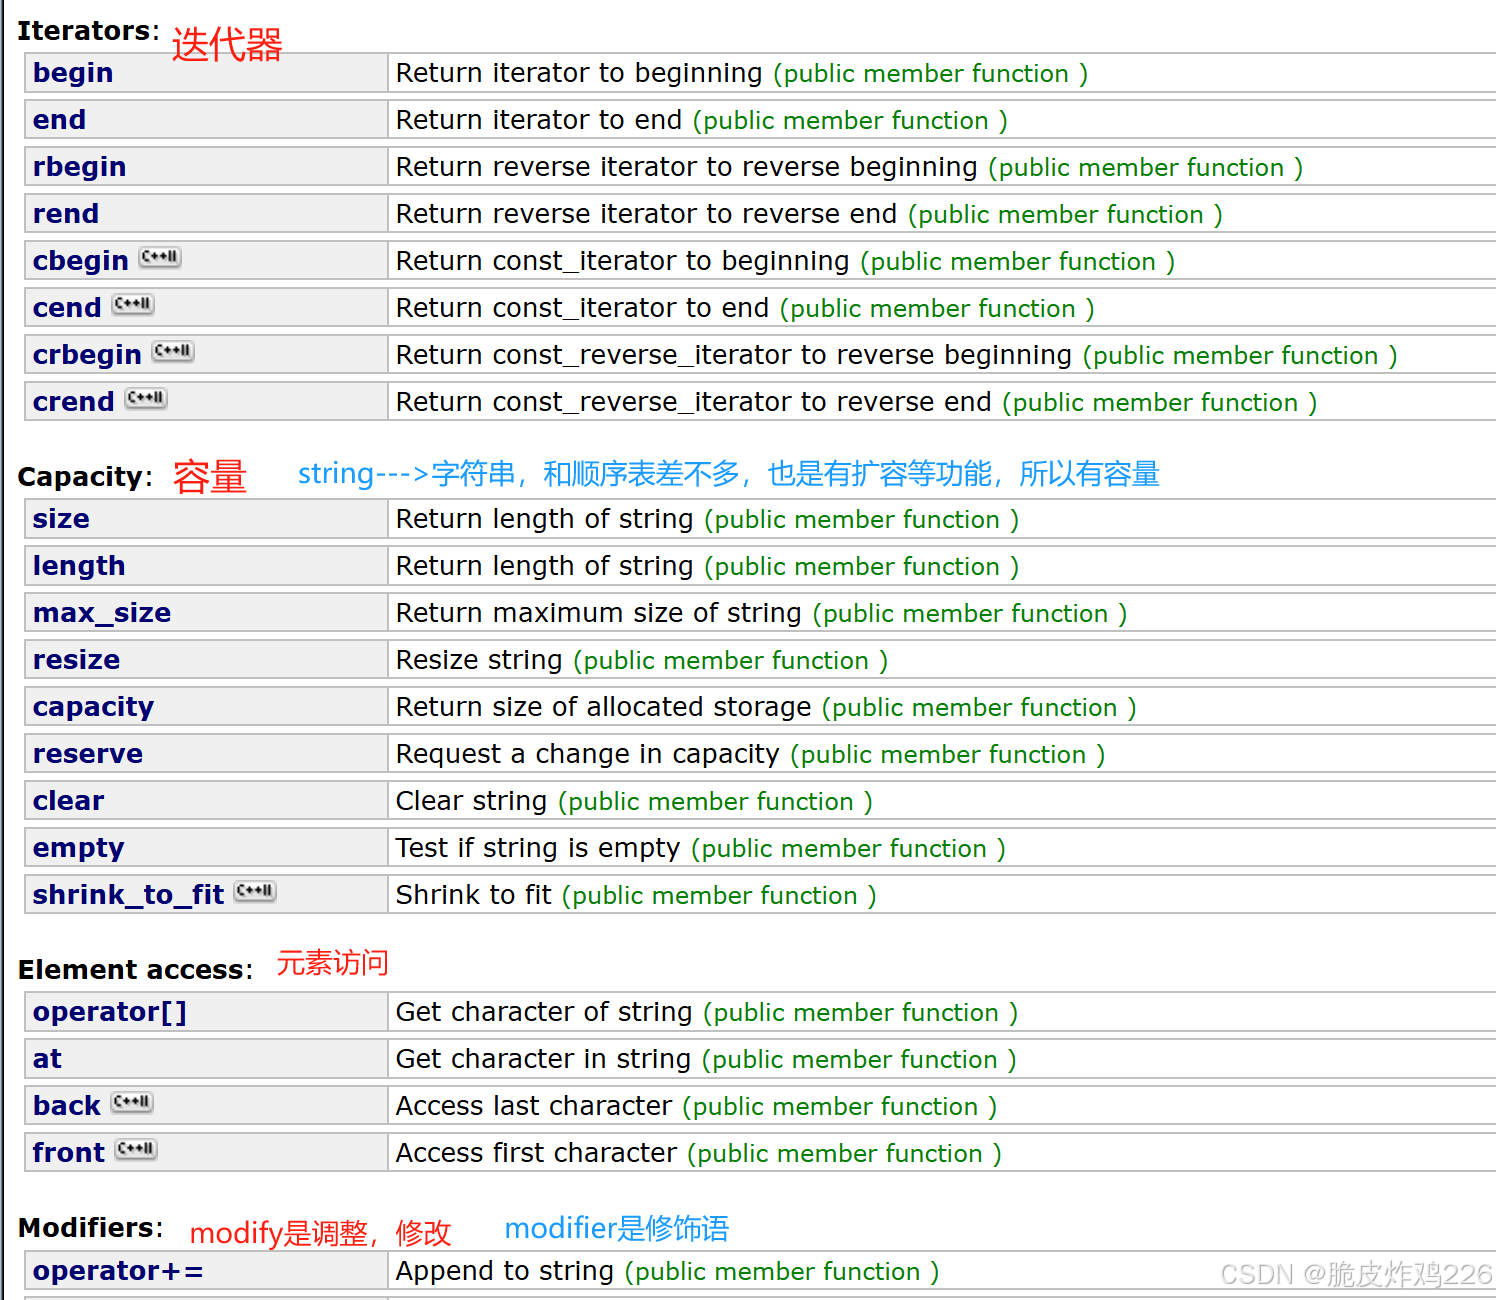The height and width of the screenshot is (1300, 1496).
Task: Click the description 'Resize string'
Action: point(479,660)
